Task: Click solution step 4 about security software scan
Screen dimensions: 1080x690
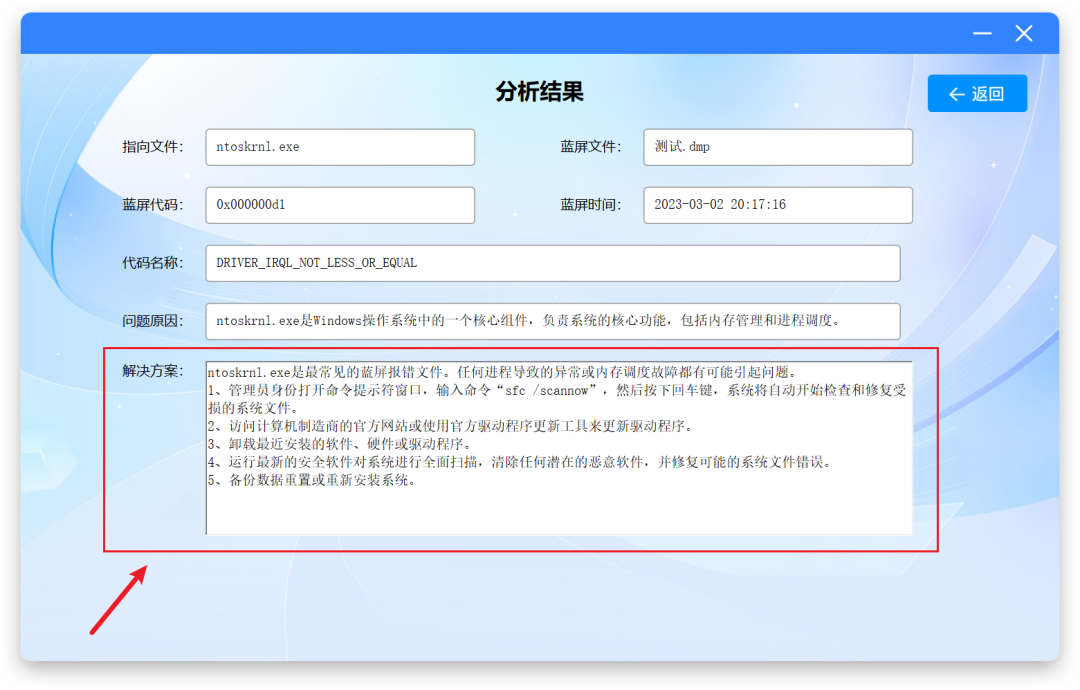Action: [x=520, y=462]
